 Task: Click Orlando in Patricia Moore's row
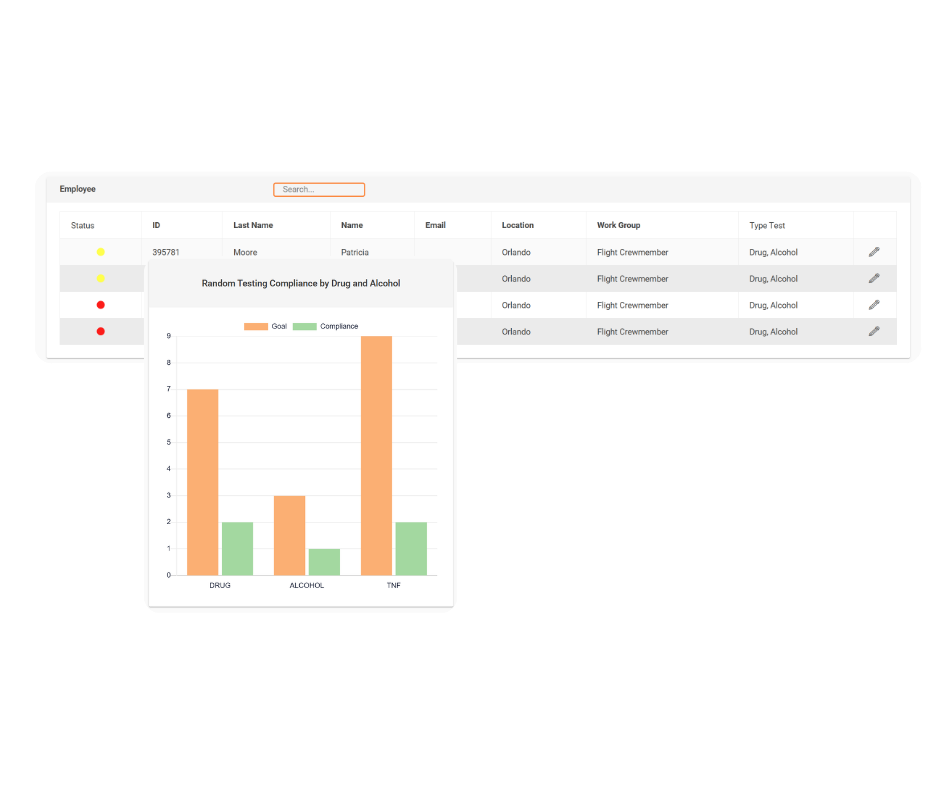(x=516, y=252)
